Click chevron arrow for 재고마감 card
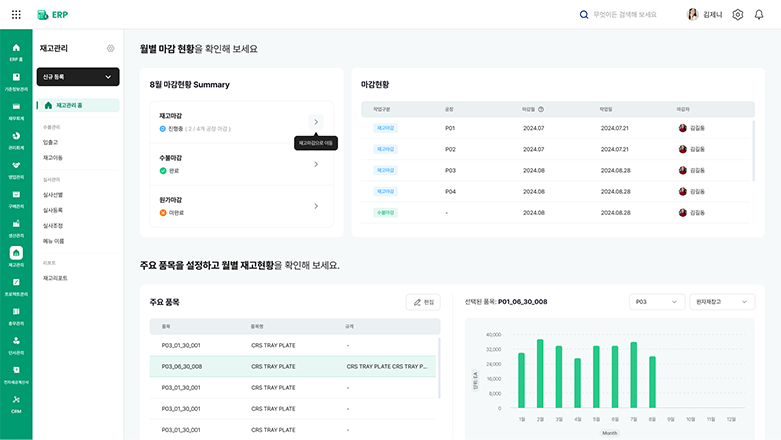The height and width of the screenshot is (440, 781). 316,122
